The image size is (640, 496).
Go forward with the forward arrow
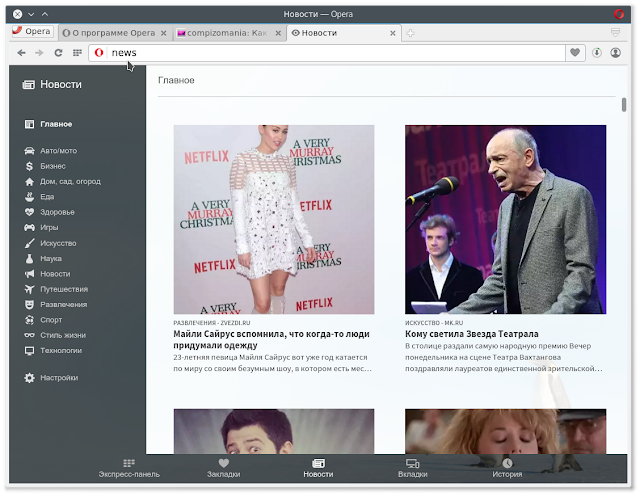pyautogui.click(x=39, y=53)
